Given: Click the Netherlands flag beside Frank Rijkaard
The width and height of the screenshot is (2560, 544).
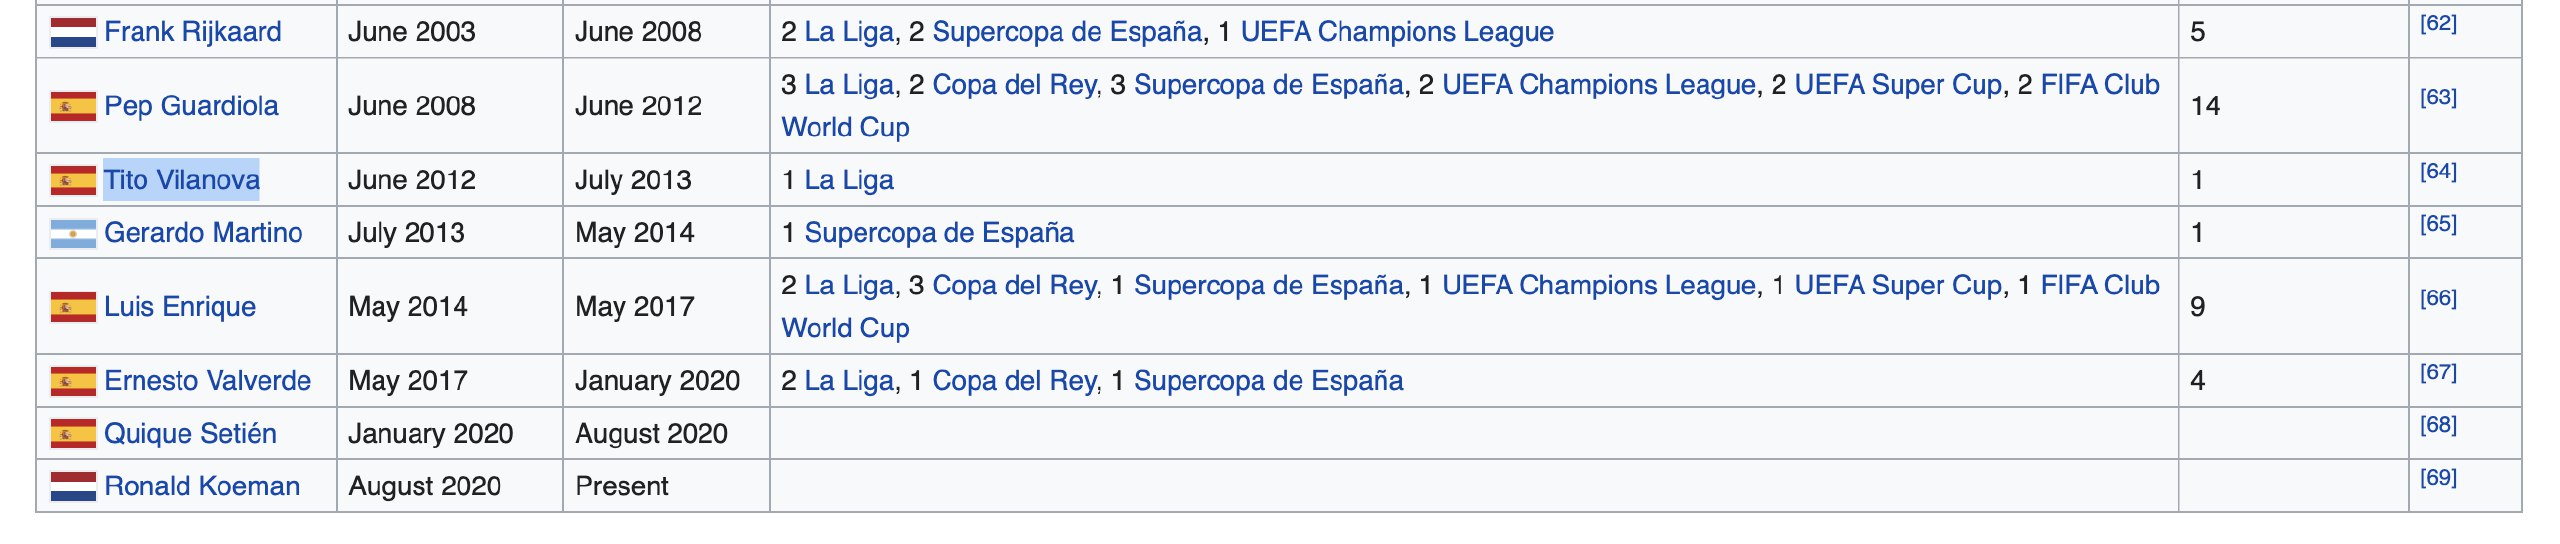Looking at the screenshot, I should point(73,32).
